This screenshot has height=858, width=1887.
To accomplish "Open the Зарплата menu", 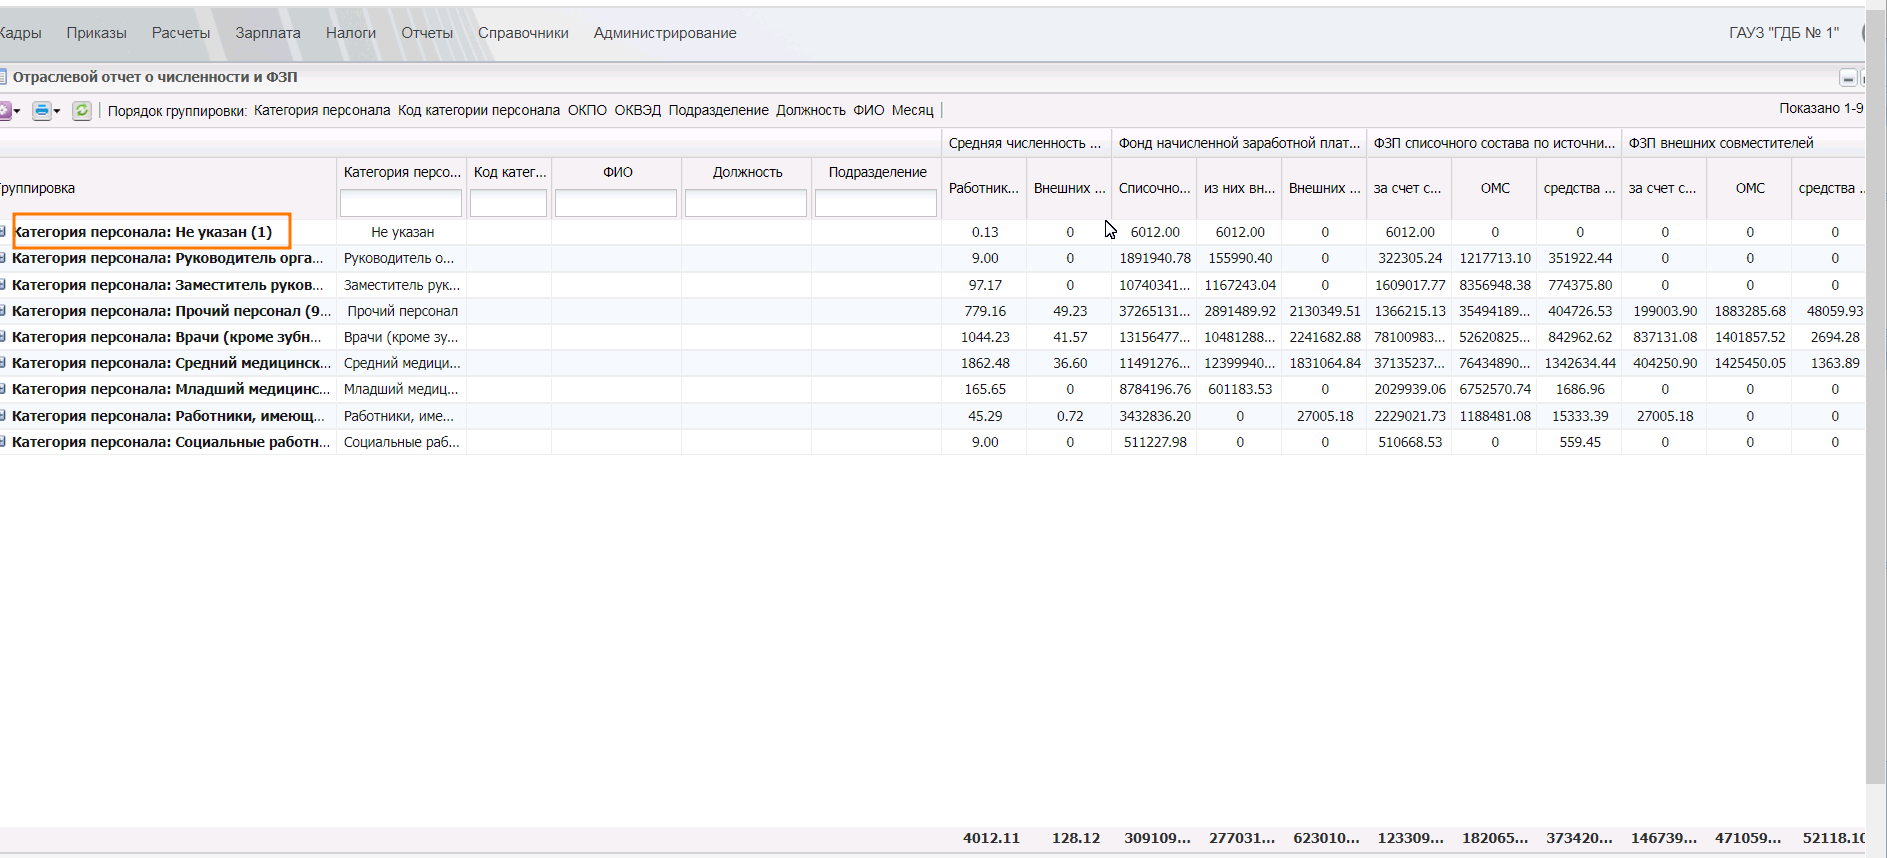I will [x=268, y=33].
